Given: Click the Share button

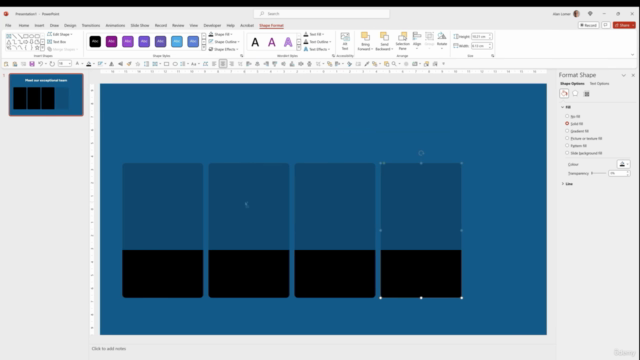Looking at the screenshot, I should coord(624,25).
